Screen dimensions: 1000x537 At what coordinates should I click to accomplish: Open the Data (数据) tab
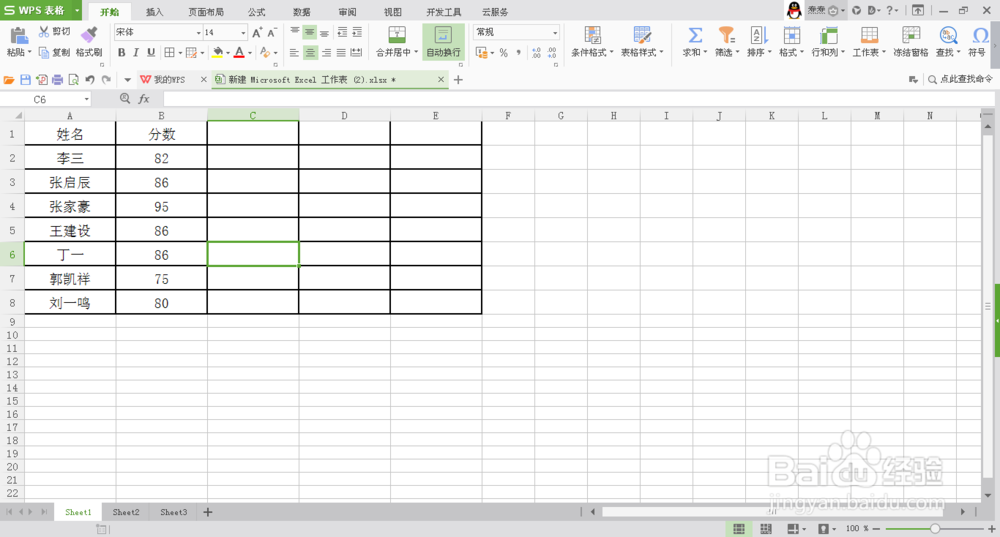point(302,12)
